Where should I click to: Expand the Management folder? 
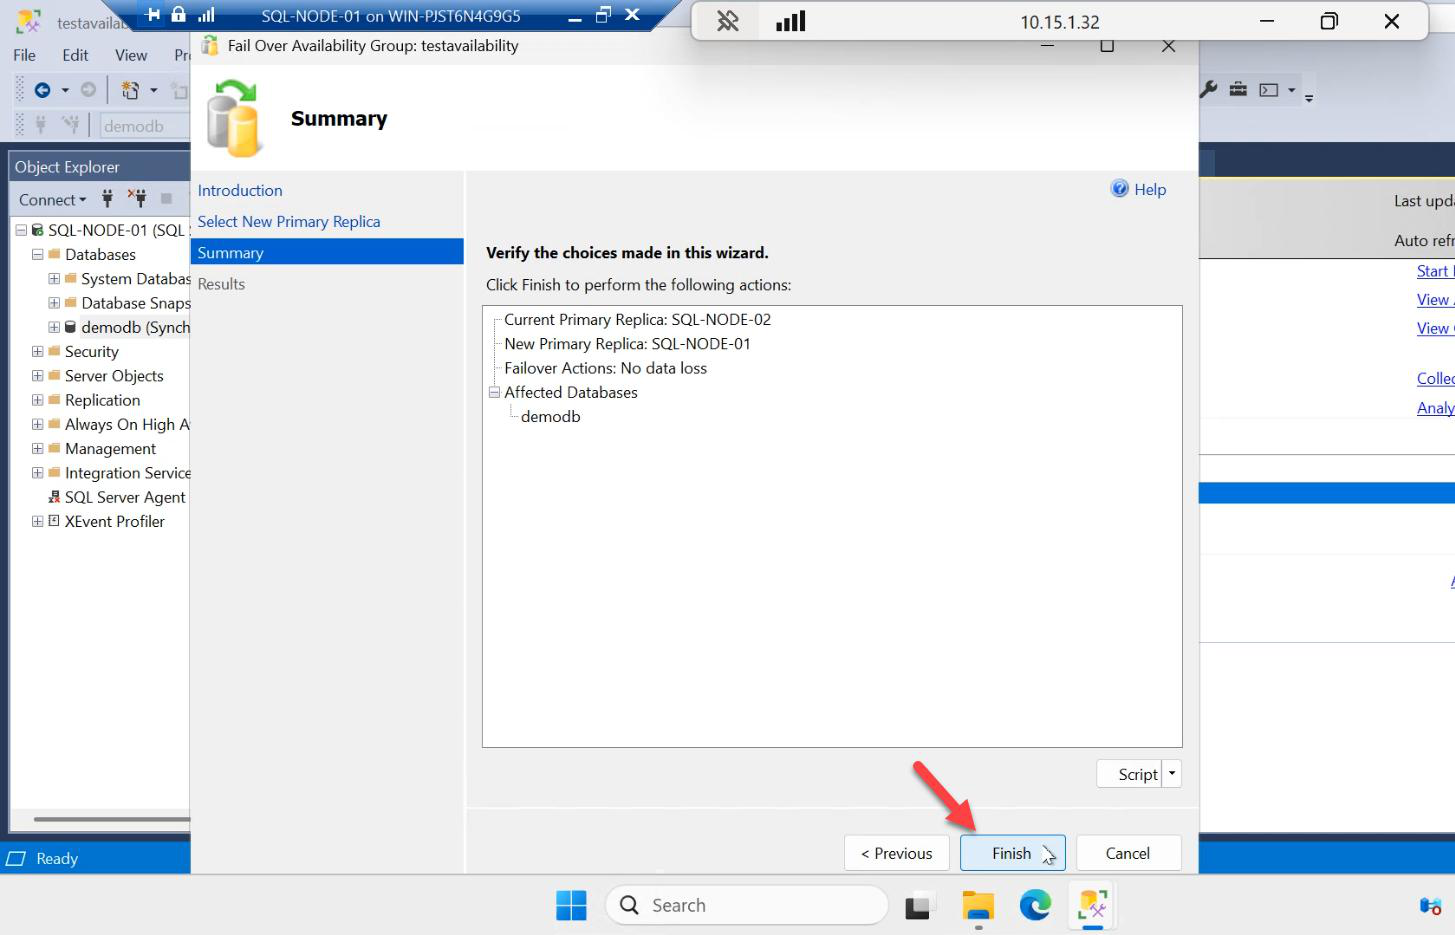tap(37, 448)
